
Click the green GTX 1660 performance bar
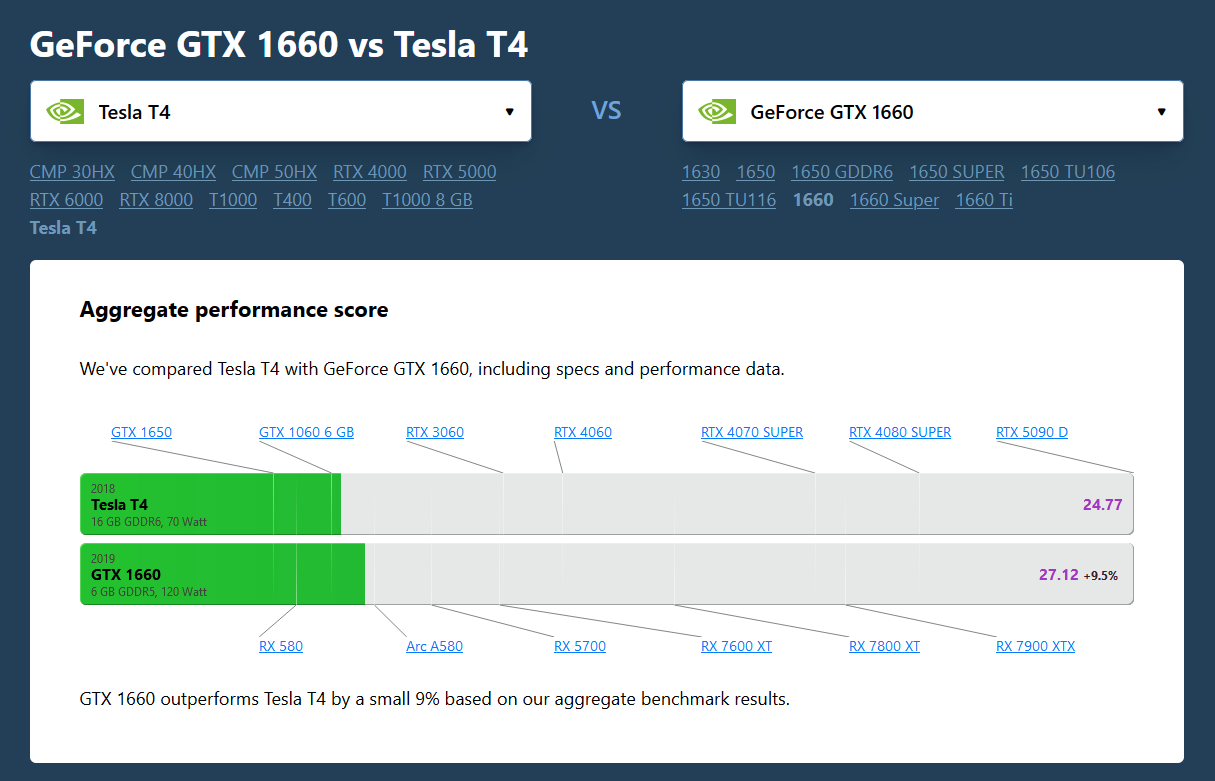tap(223, 574)
